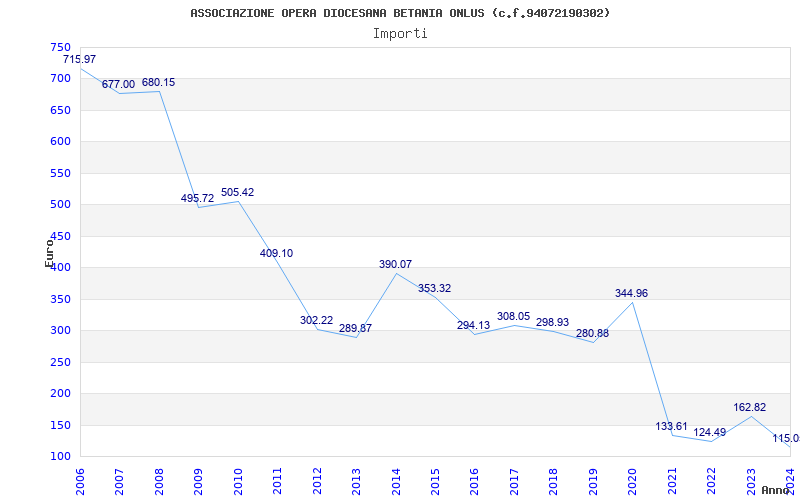Click the y-axis tick 650
Viewport: 800px width, 500px height.
click(60, 110)
